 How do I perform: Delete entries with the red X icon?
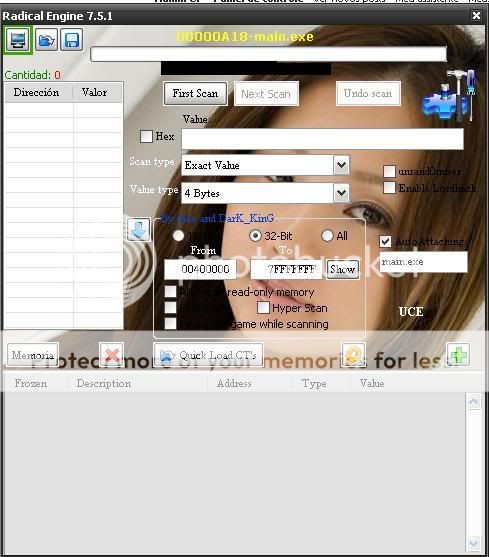(112, 355)
